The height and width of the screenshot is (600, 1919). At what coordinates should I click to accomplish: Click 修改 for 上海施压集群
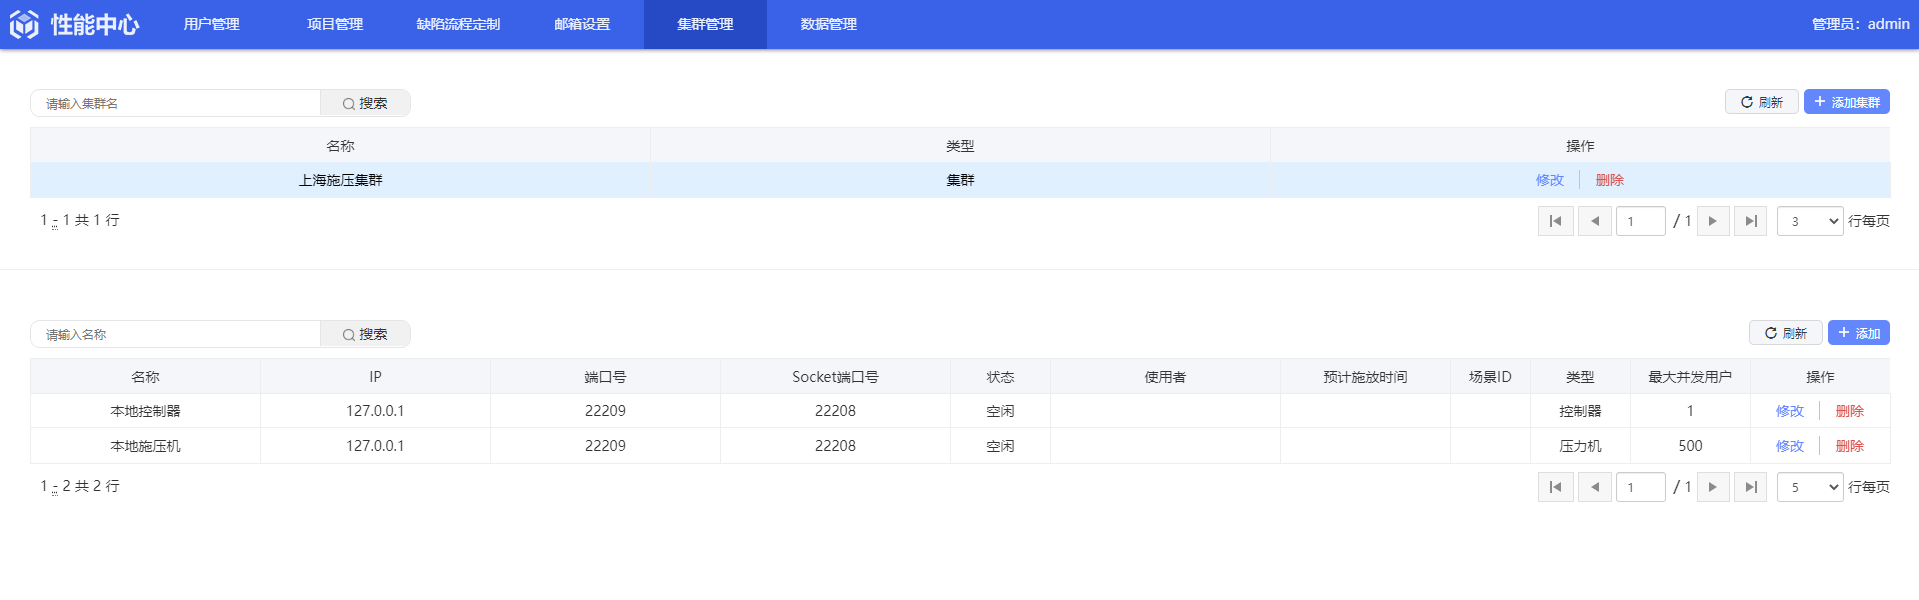pos(1549,180)
